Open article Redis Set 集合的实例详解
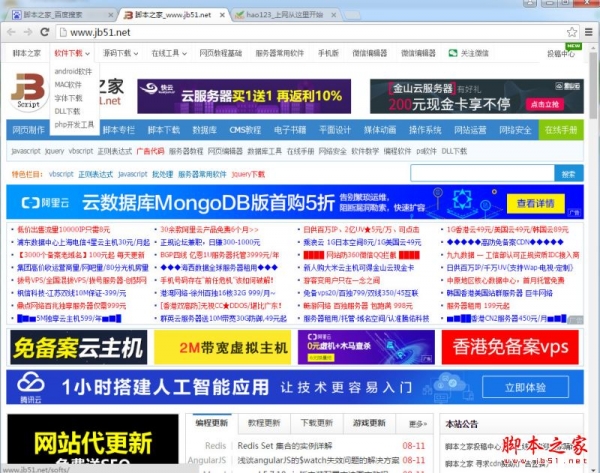This screenshot has width=600, height=473. coord(285,446)
